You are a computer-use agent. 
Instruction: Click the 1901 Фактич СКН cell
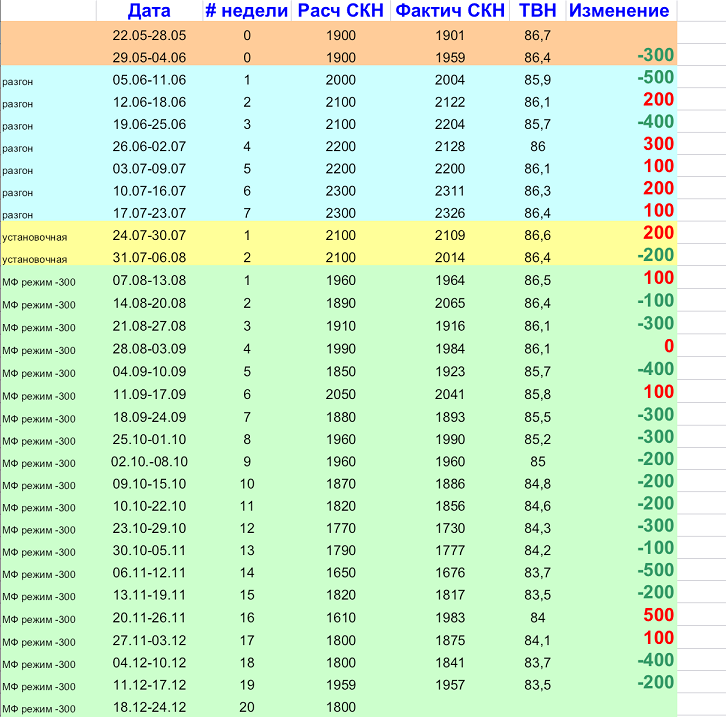click(450, 36)
